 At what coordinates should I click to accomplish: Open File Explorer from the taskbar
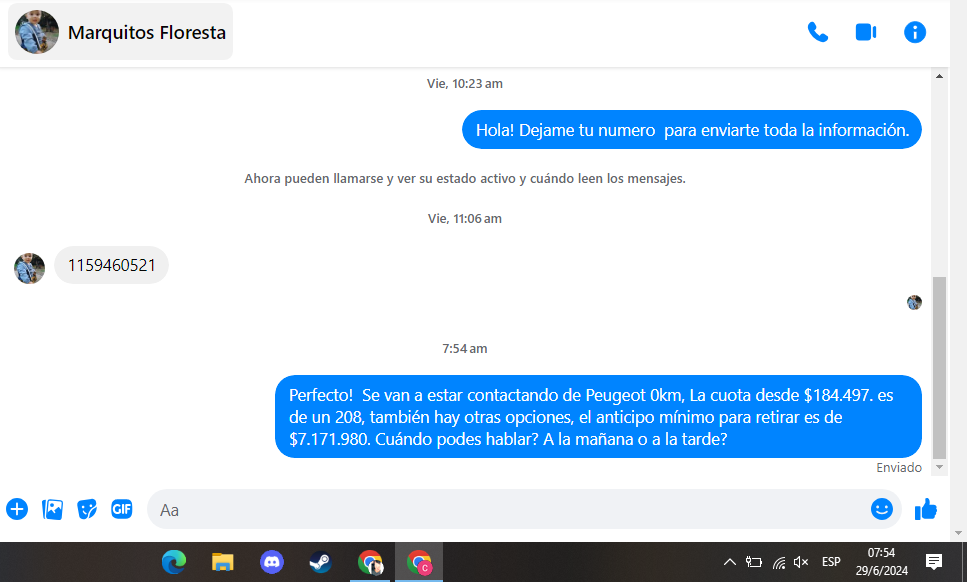(223, 562)
